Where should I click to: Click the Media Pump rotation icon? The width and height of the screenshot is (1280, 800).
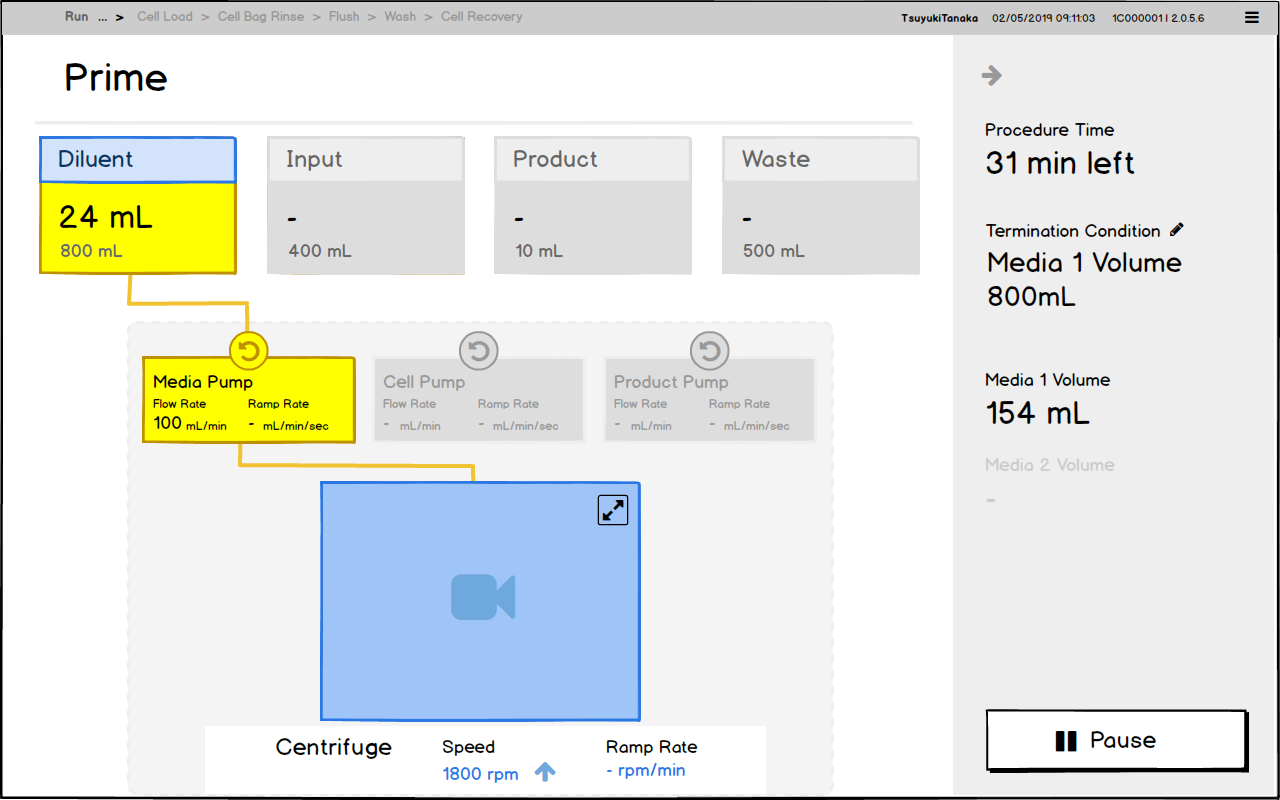249,350
